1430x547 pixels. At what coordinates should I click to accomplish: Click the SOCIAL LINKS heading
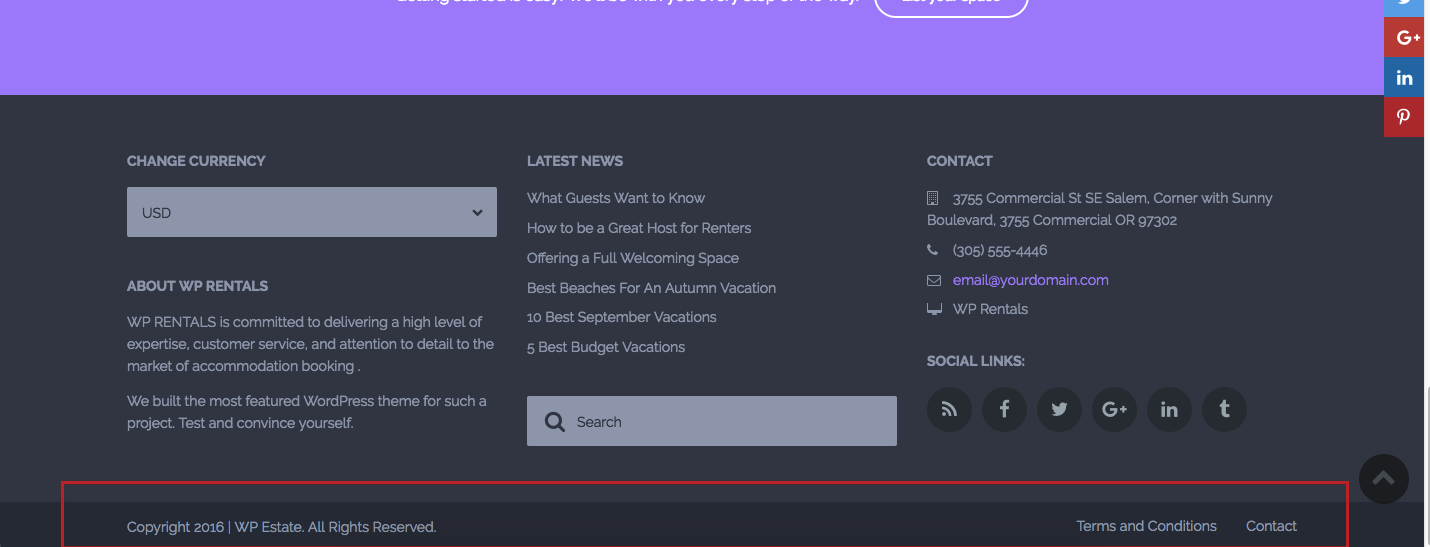pos(976,361)
